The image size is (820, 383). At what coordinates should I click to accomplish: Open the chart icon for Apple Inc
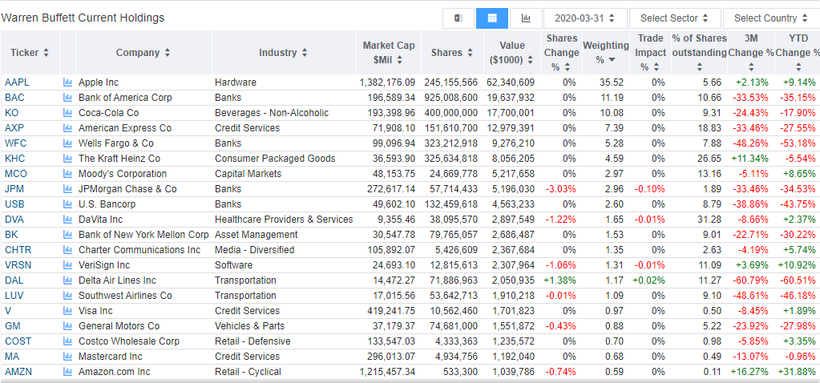point(67,82)
